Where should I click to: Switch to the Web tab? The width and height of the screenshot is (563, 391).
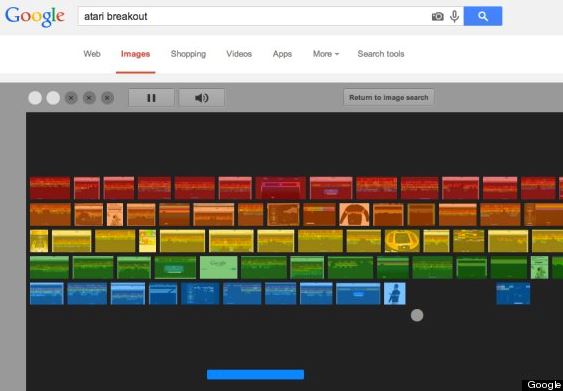point(92,54)
